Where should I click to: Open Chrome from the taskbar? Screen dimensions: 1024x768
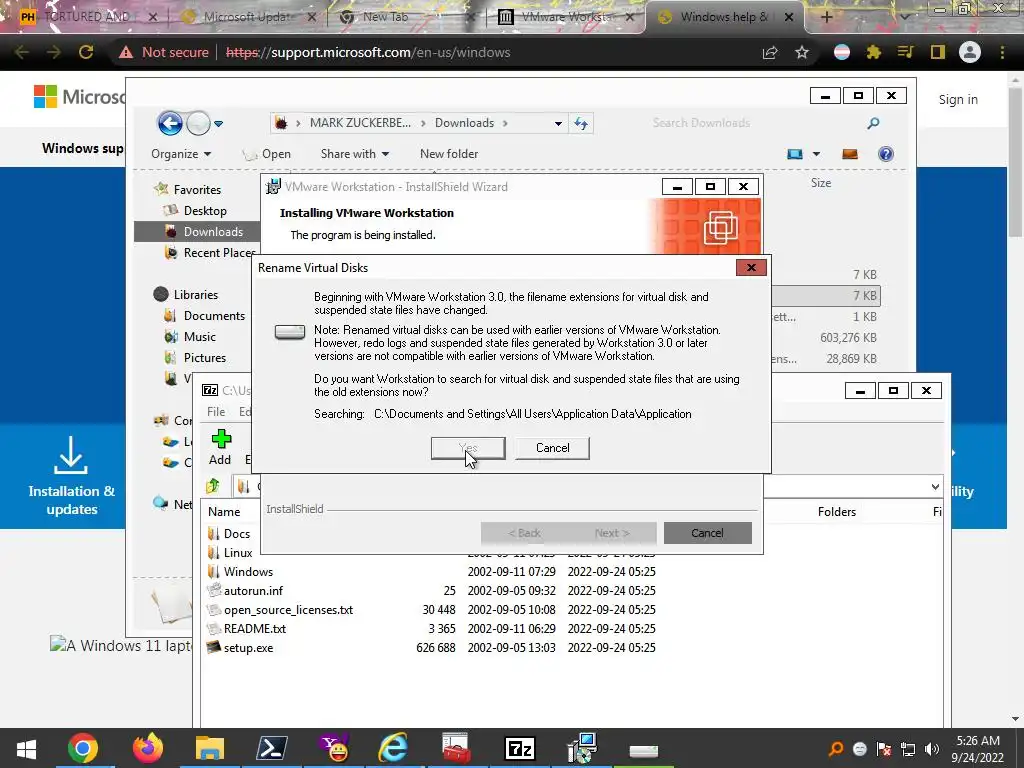tap(82, 749)
